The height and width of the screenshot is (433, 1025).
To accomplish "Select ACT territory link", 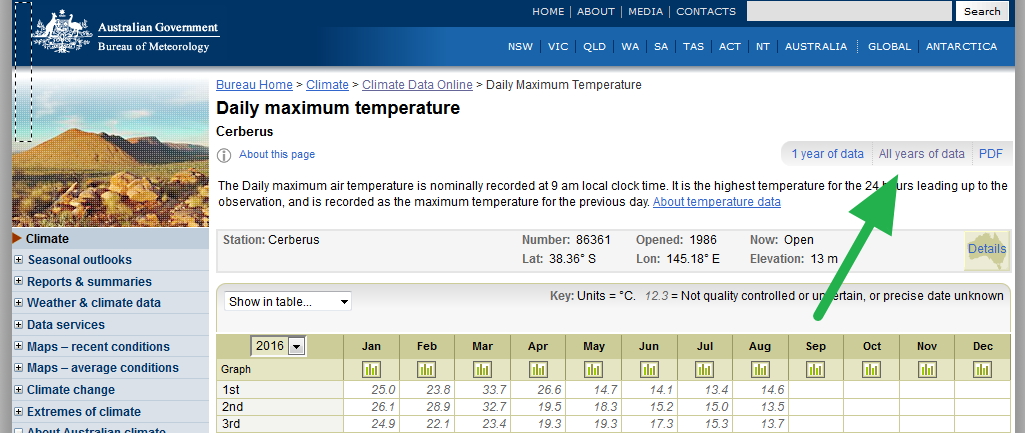I will tap(730, 46).
